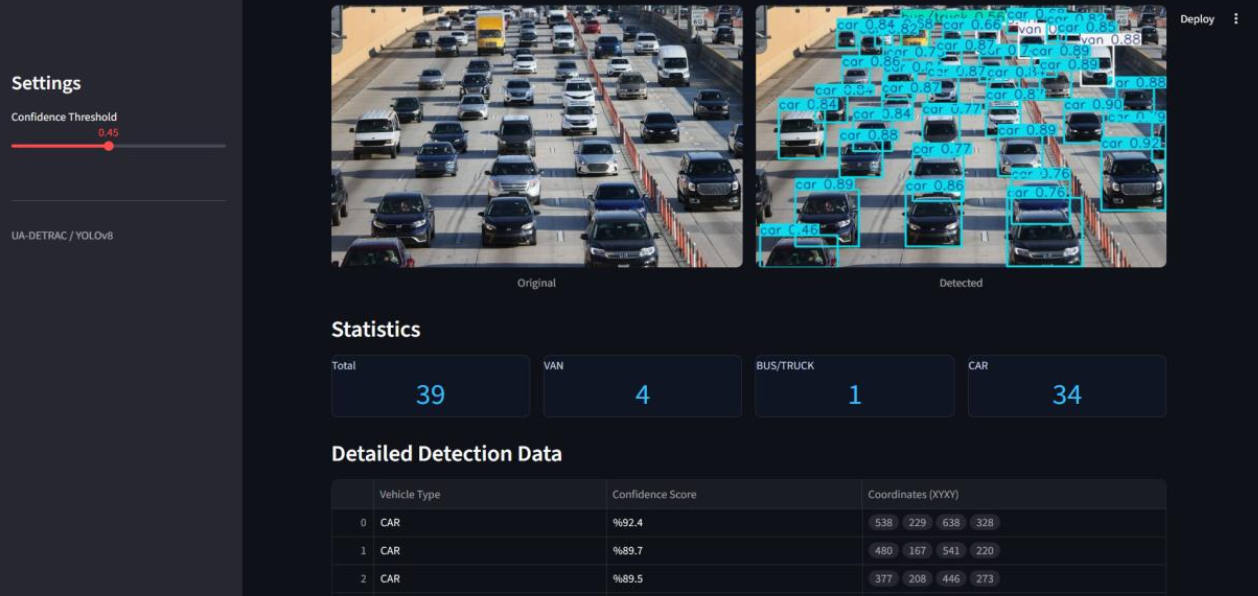The width and height of the screenshot is (1258, 596).
Task: Select the CAR count card showing 34
Action: click(1066, 386)
